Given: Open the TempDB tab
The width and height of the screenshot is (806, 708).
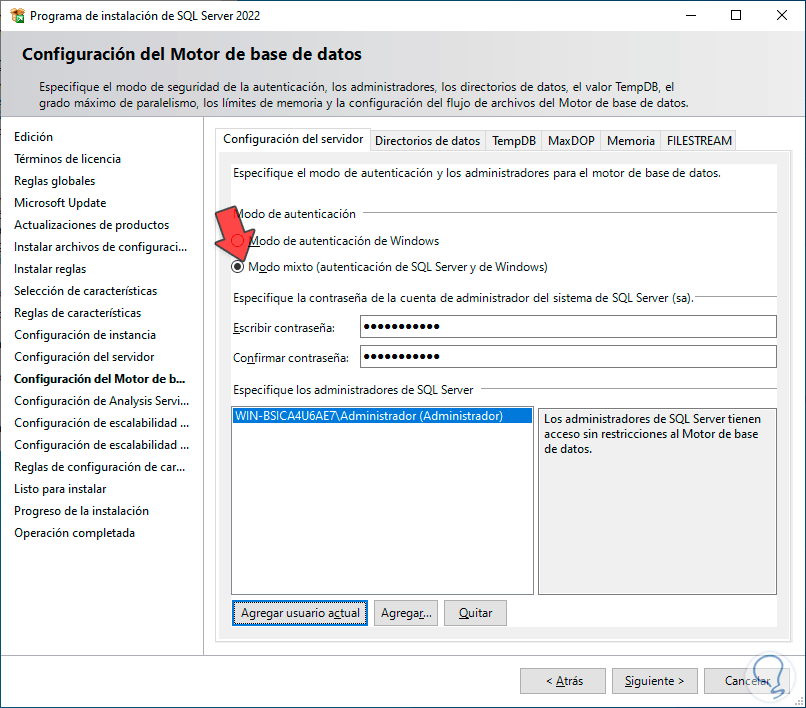Looking at the screenshot, I should pos(514,140).
